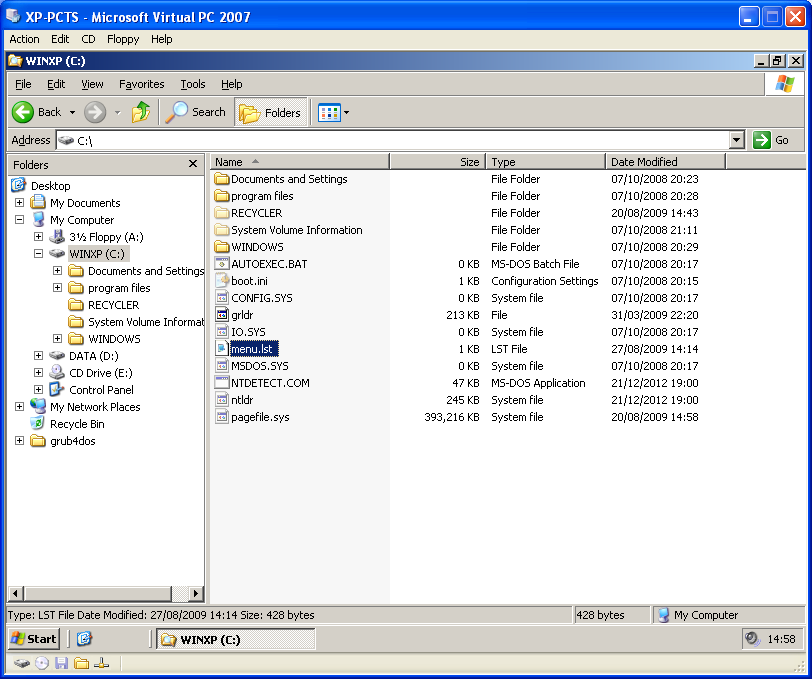The image size is (812, 679).
Task: Open the Virtual PC CD menu
Action: 88,39
